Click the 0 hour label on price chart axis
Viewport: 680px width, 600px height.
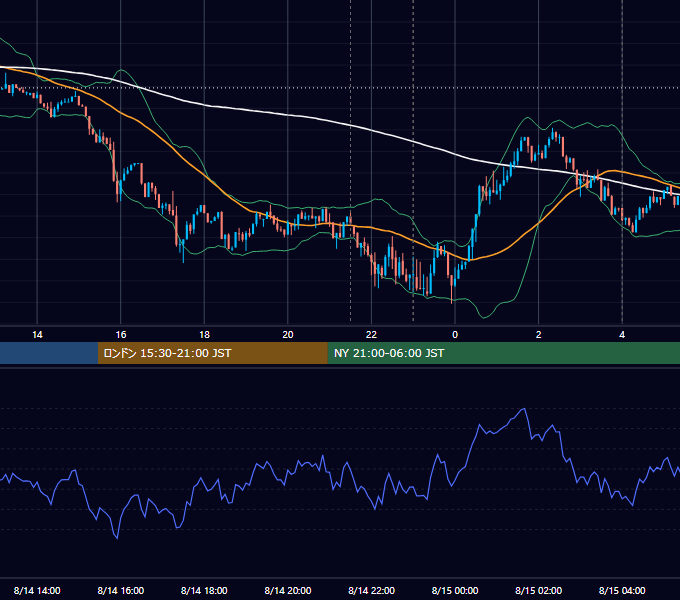tap(455, 335)
